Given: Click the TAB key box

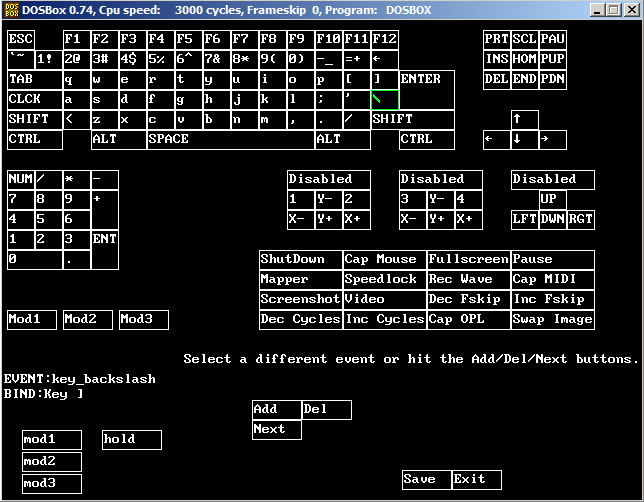Looking at the screenshot, I should point(35,79).
